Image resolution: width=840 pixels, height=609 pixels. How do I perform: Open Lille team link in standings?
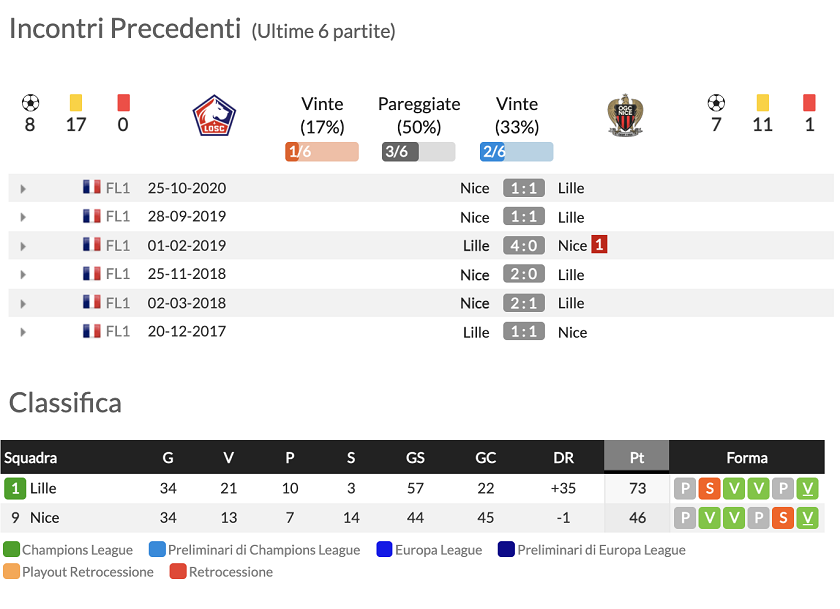(x=43, y=489)
